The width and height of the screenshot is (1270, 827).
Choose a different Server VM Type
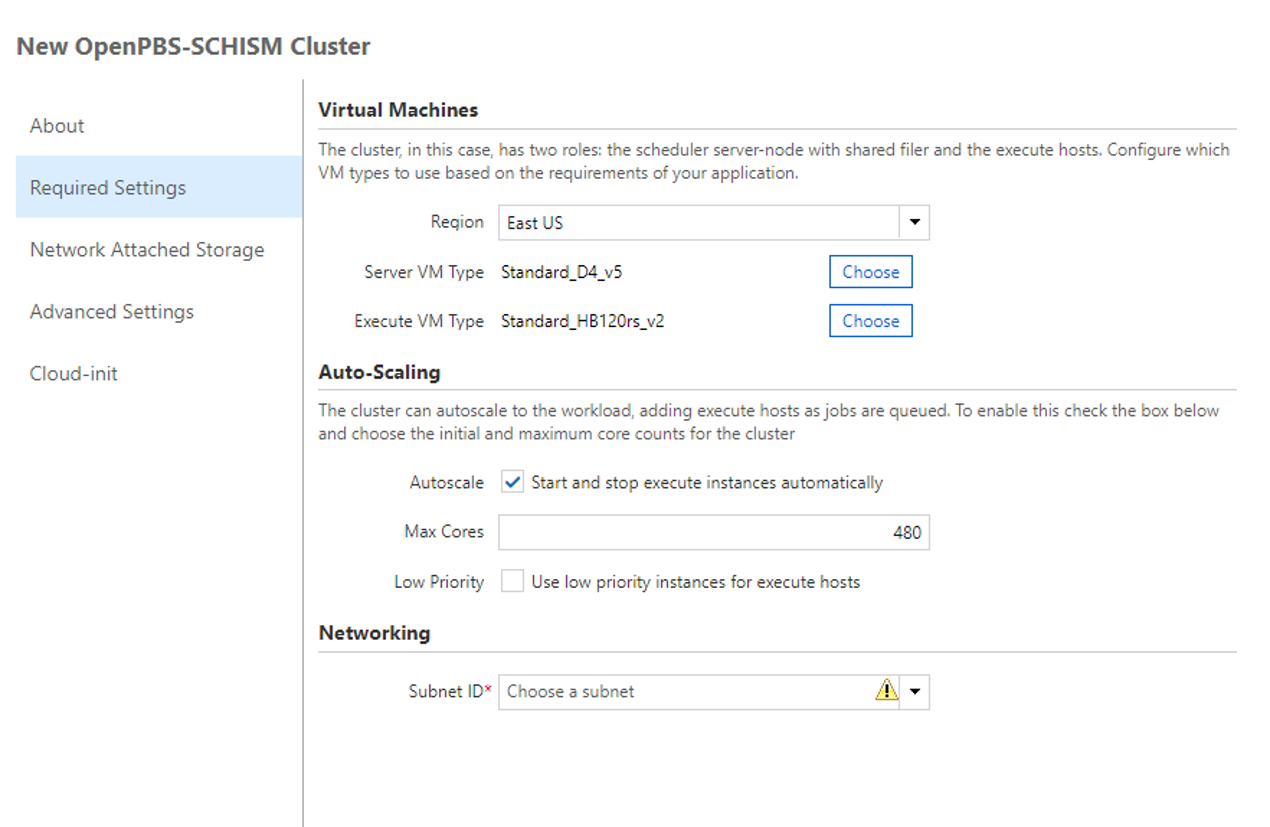[x=870, y=272]
